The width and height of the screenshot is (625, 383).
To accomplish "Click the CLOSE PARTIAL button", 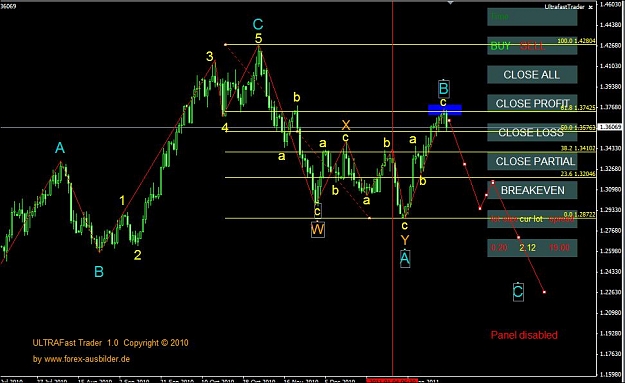I will pyautogui.click(x=532, y=161).
